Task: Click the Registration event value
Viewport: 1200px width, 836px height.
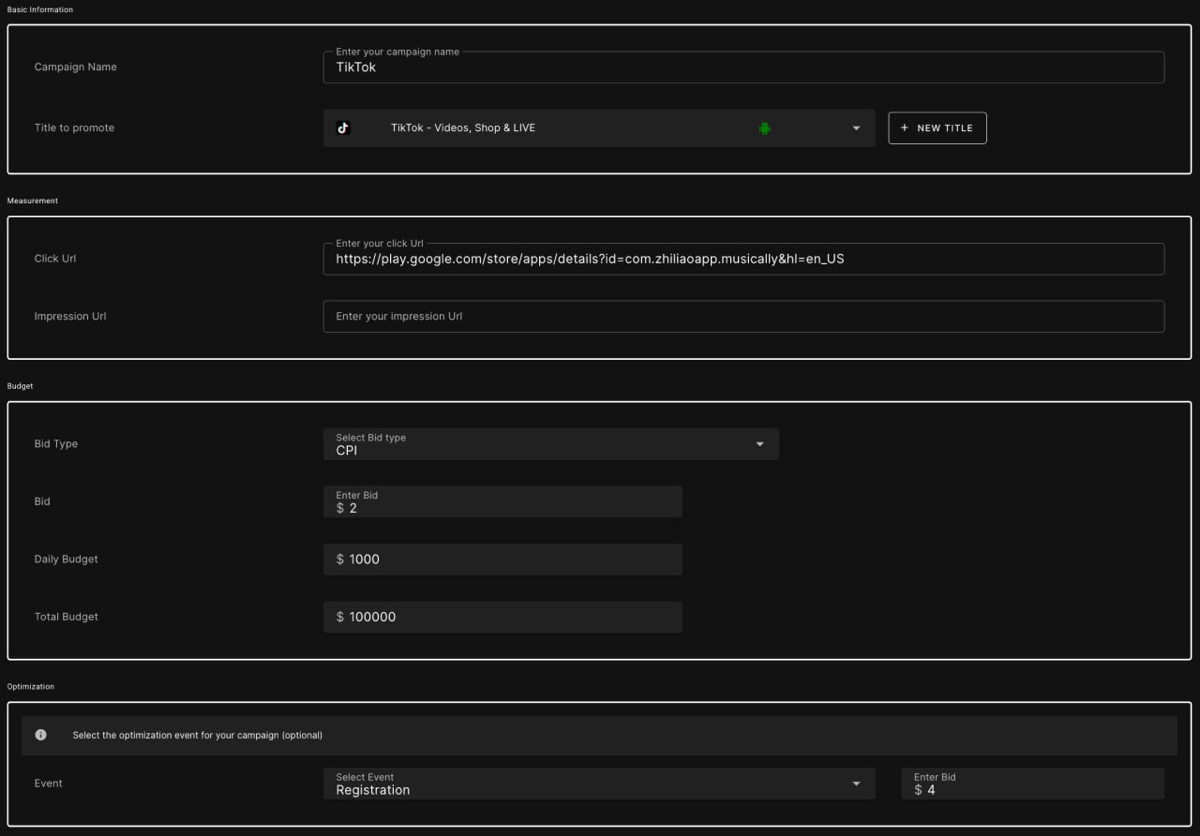Action: [373, 790]
